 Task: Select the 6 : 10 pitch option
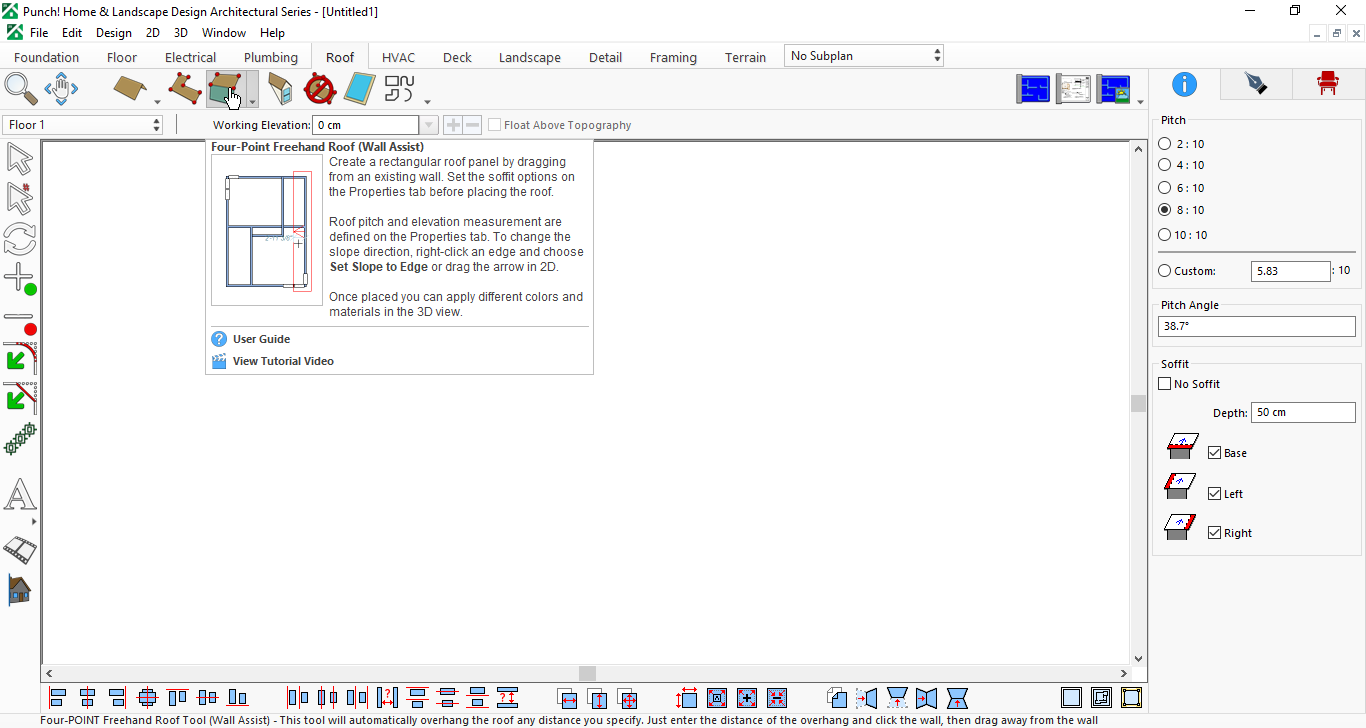(x=1181, y=188)
